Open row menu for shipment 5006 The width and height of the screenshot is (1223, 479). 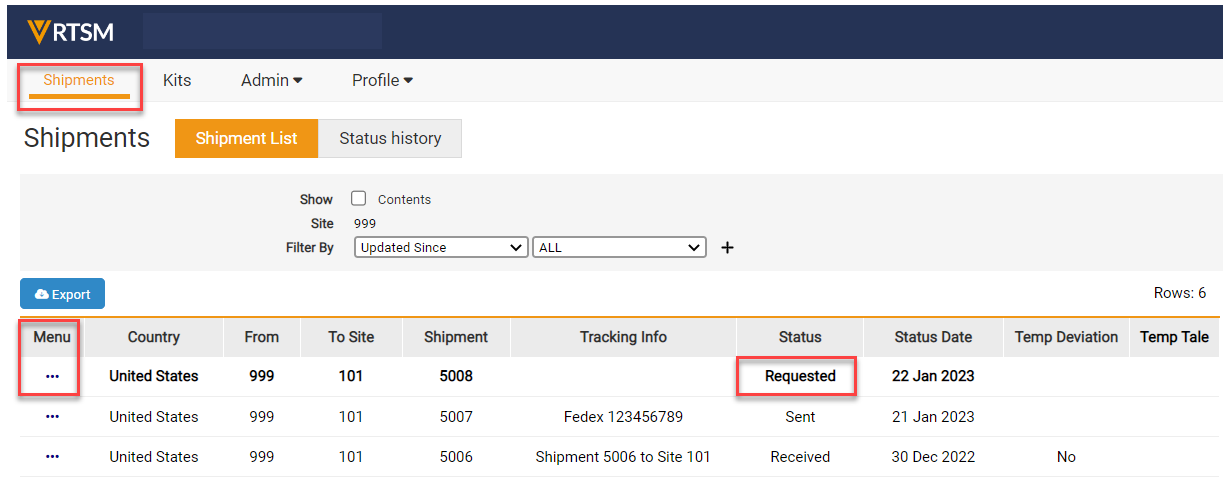coord(52,457)
